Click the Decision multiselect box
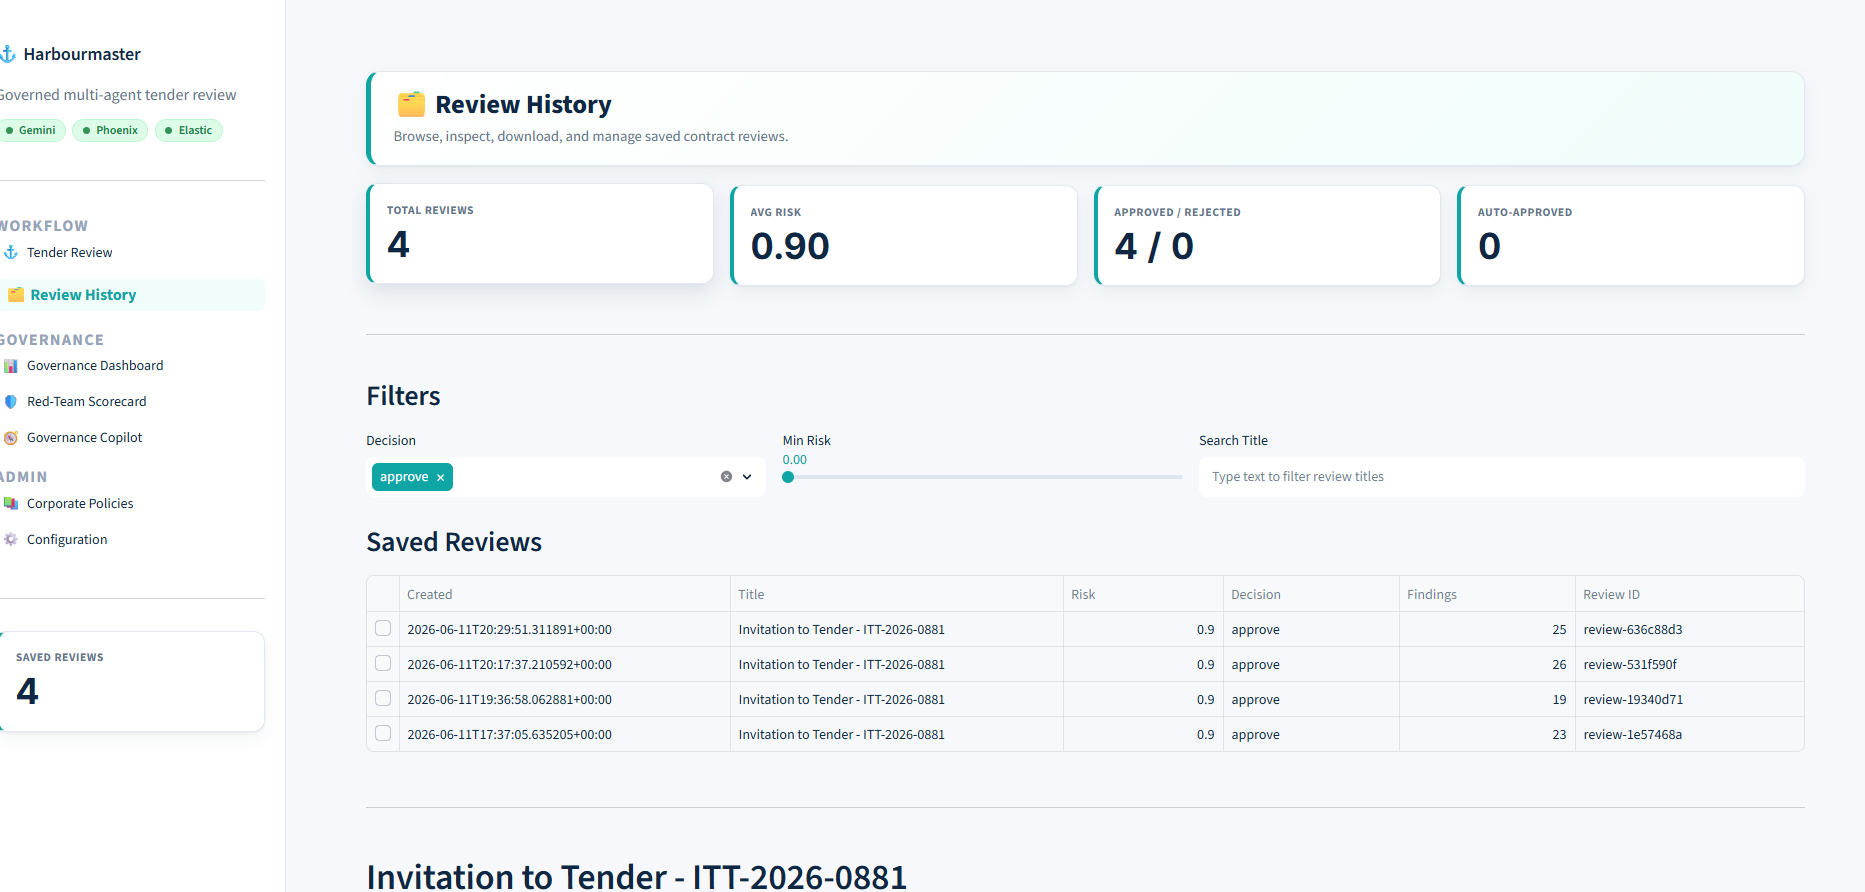This screenshot has height=892, width=1865. (x=566, y=477)
